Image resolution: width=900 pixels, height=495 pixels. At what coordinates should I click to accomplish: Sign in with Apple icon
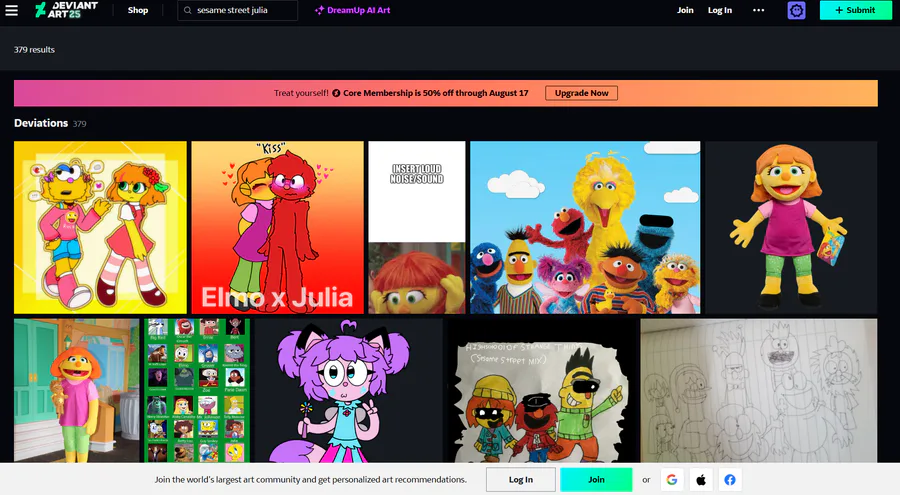point(701,479)
